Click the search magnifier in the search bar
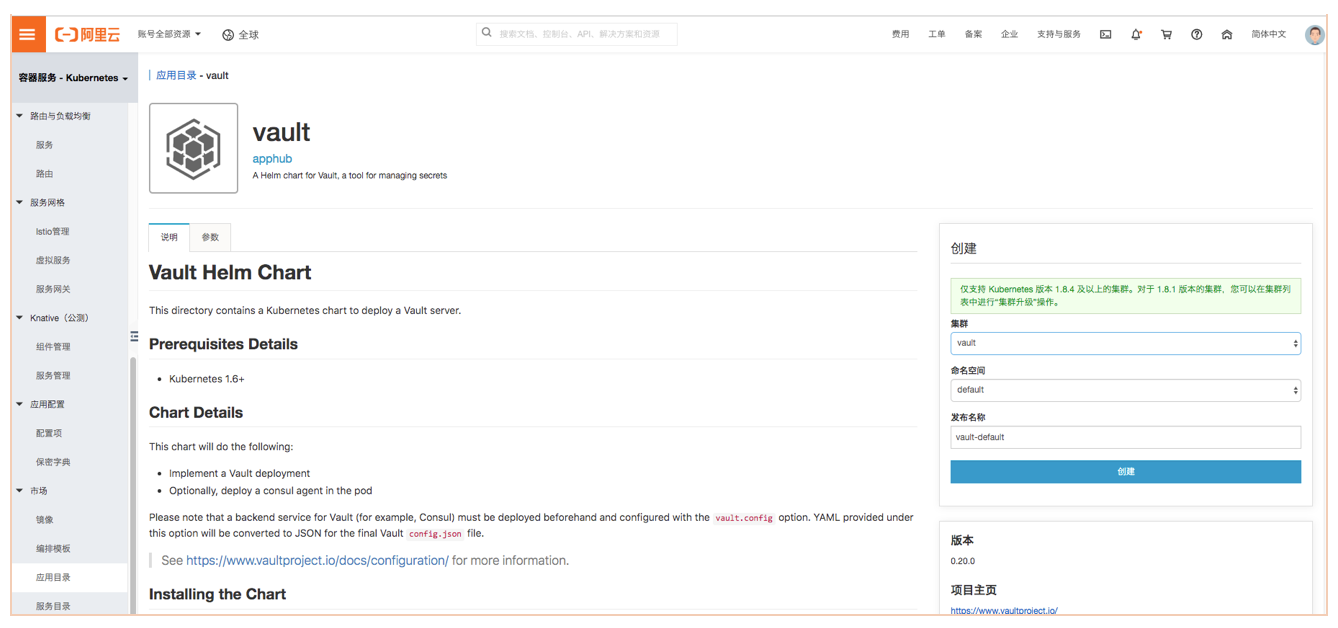The height and width of the screenshot is (628, 1338). 487,33
